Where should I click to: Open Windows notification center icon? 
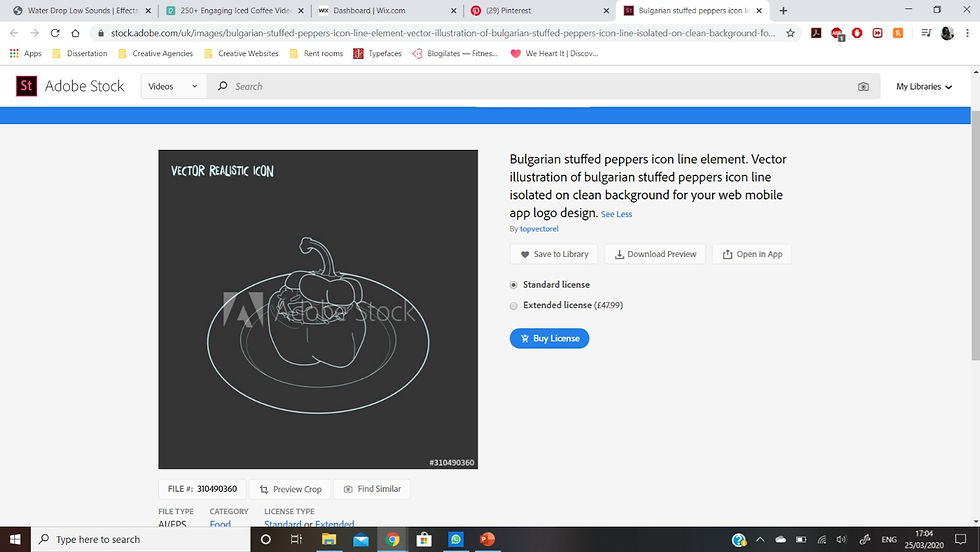click(x=961, y=539)
